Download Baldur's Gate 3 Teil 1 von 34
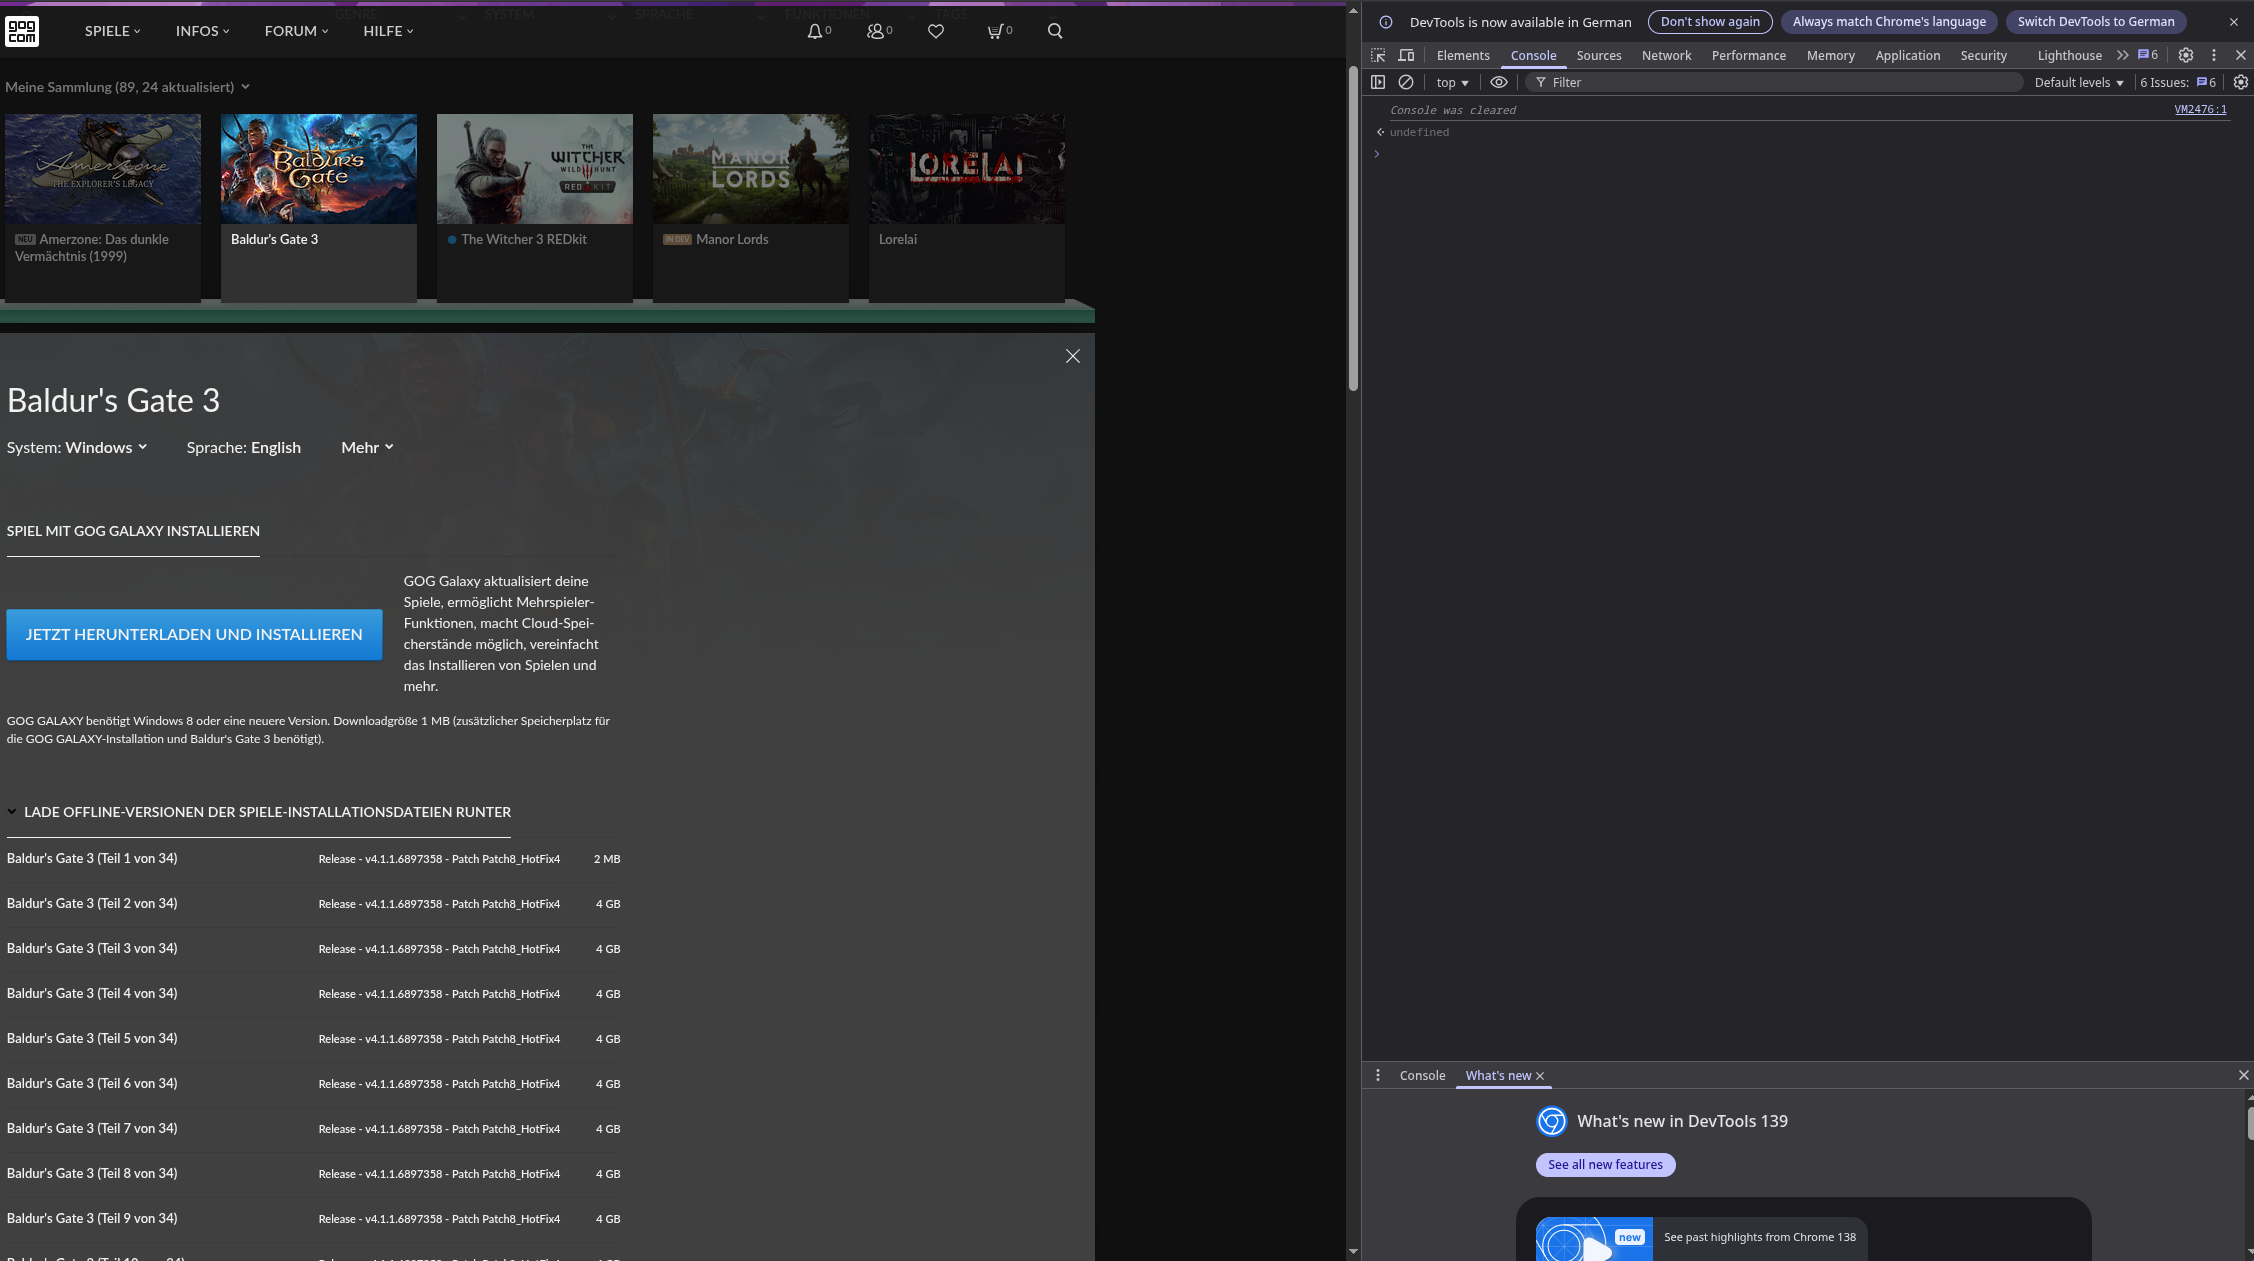Viewport: 2254px width, 1261px height. click(x=313, y=859)
